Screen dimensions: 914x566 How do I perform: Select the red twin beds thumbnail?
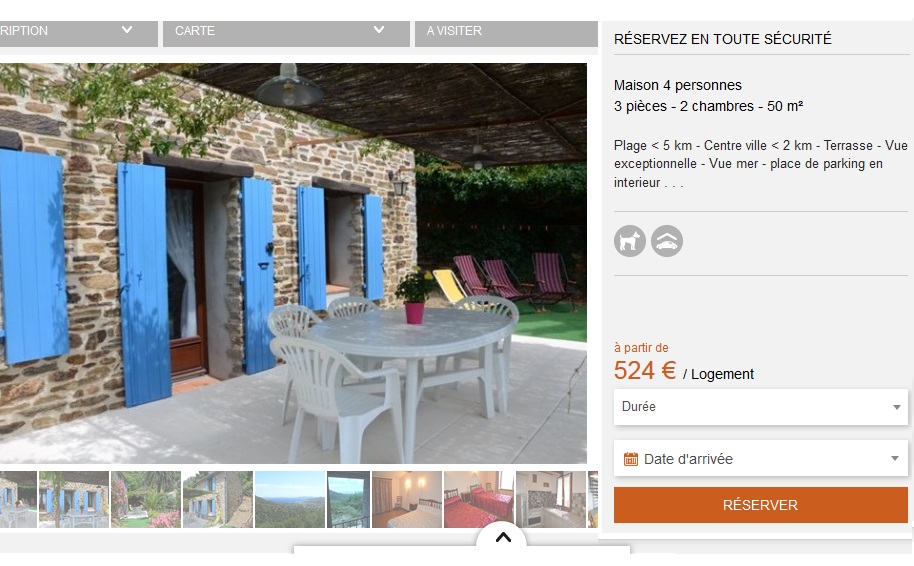tap(479, 500)
